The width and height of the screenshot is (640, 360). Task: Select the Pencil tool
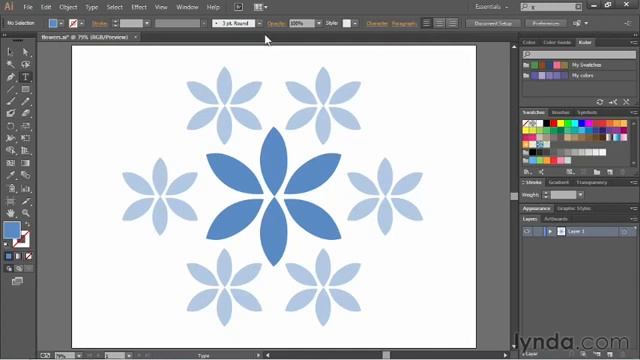(25, 101)
